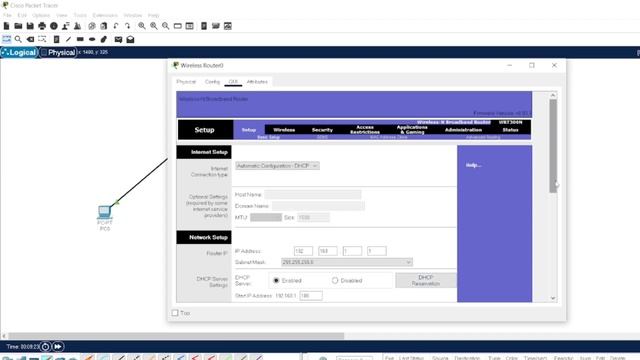The height and width of the screenshot is (360, 640).
Task: Open the Custom Devices dialog icon
Action: tap(189, 26)
